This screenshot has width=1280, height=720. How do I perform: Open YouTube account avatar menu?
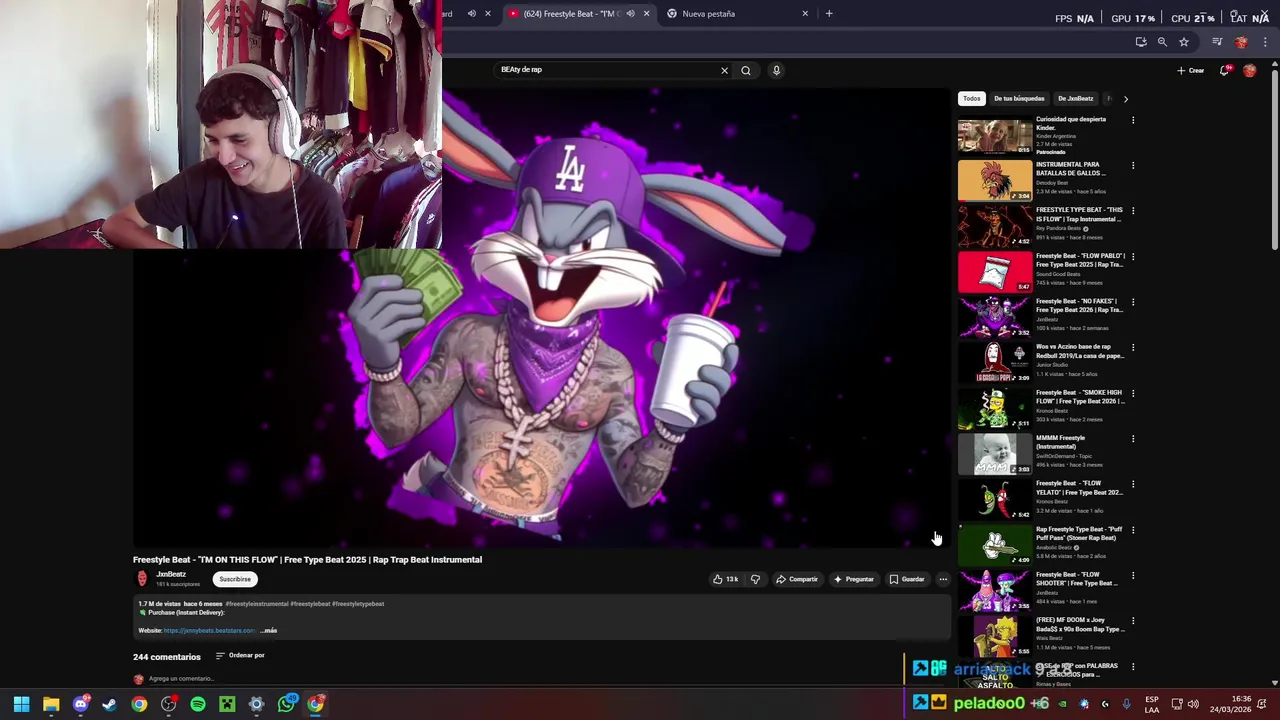click(x=1249, y=70)
